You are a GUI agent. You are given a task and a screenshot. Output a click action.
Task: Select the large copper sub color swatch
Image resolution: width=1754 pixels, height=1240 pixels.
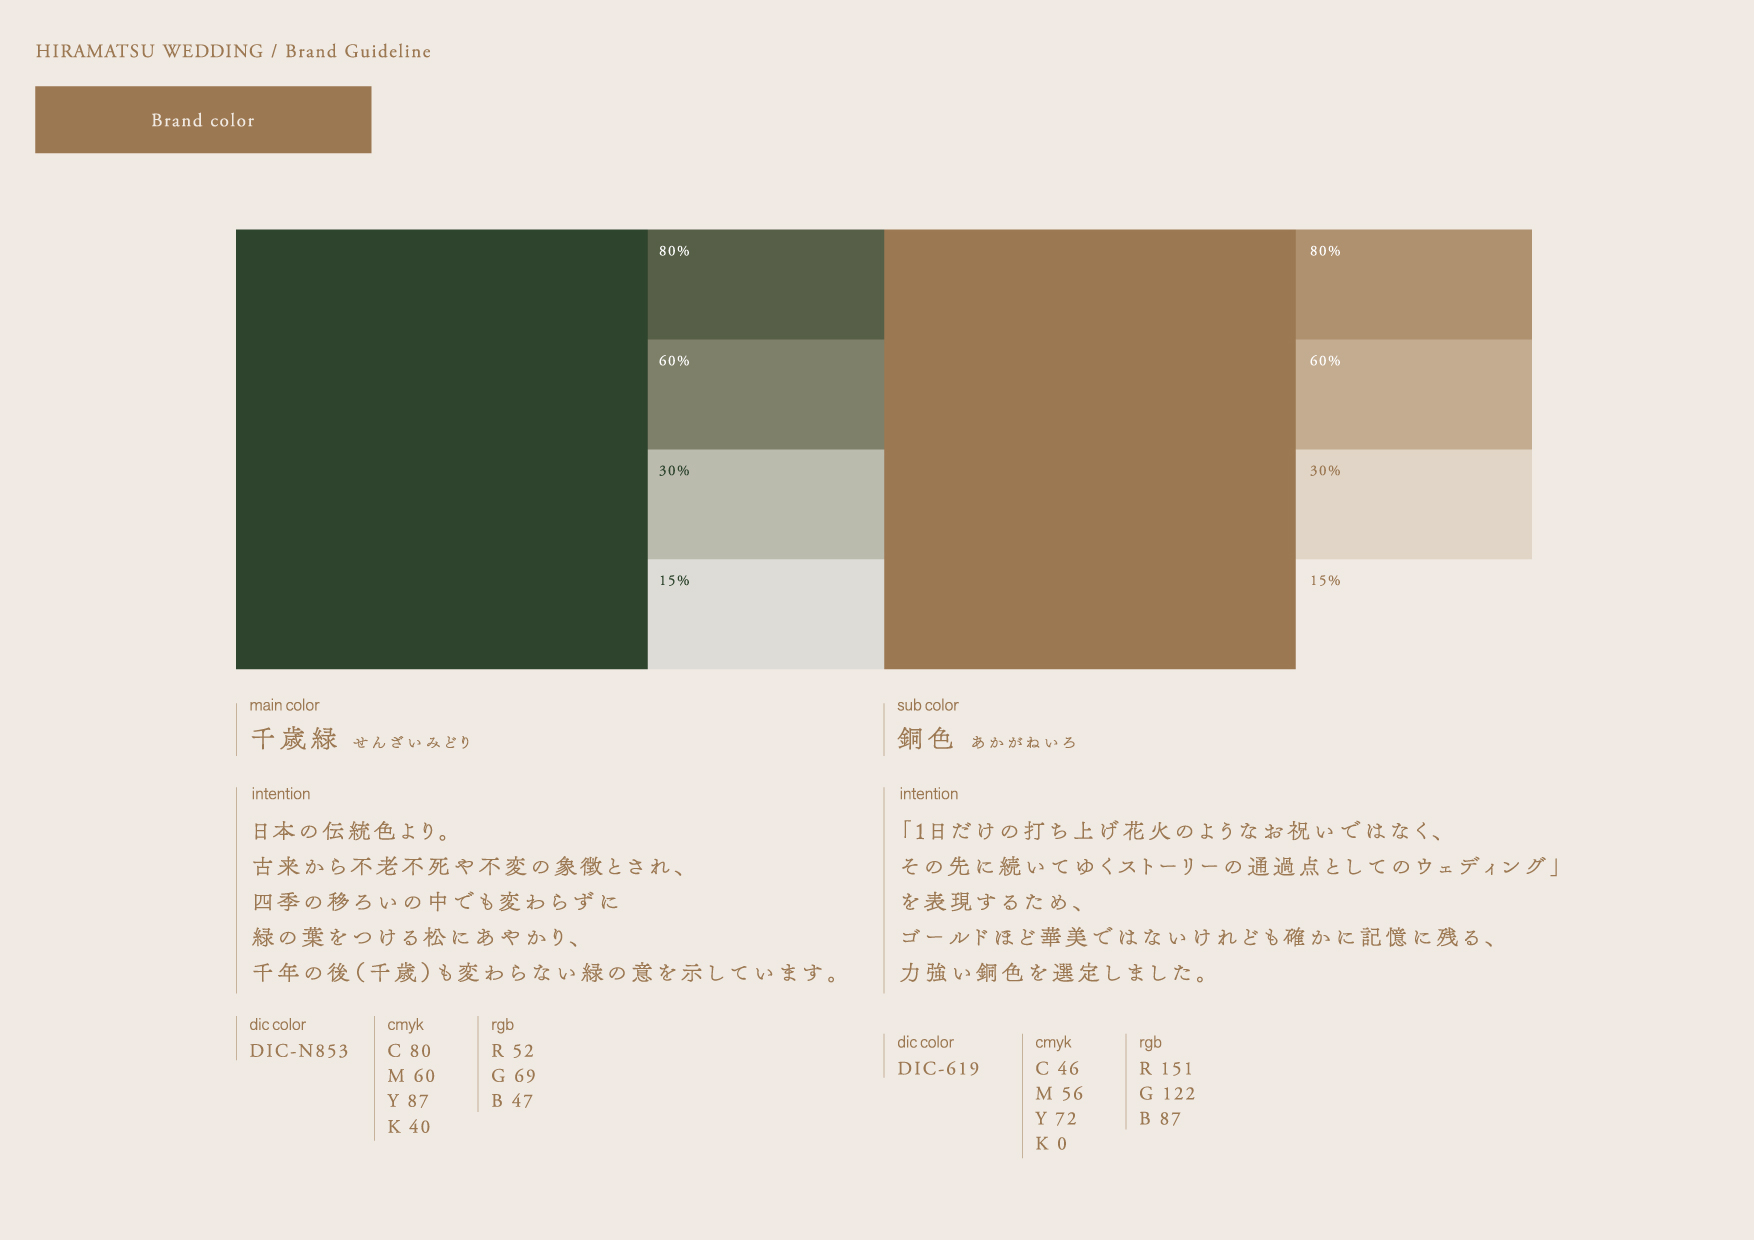(1089, 449)
